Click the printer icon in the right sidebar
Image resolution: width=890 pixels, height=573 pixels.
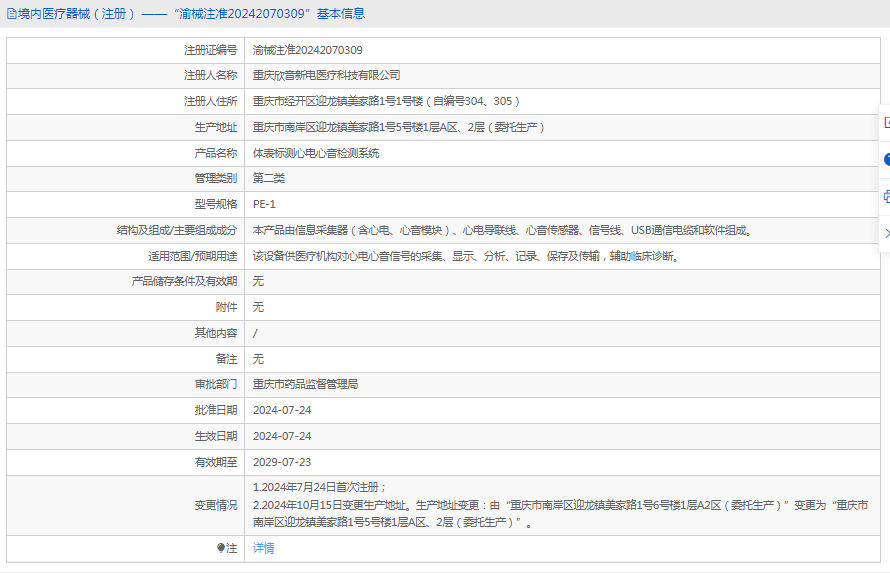point(887,197)
